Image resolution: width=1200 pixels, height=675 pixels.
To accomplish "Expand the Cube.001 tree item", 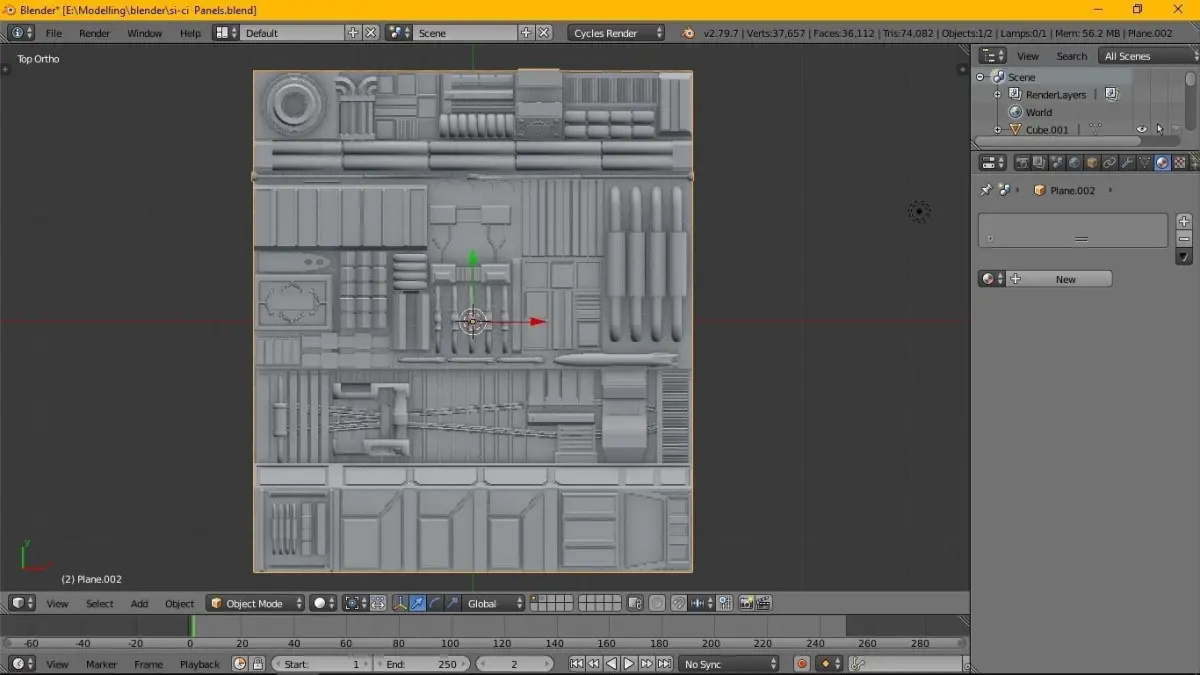I will point(997,129).
